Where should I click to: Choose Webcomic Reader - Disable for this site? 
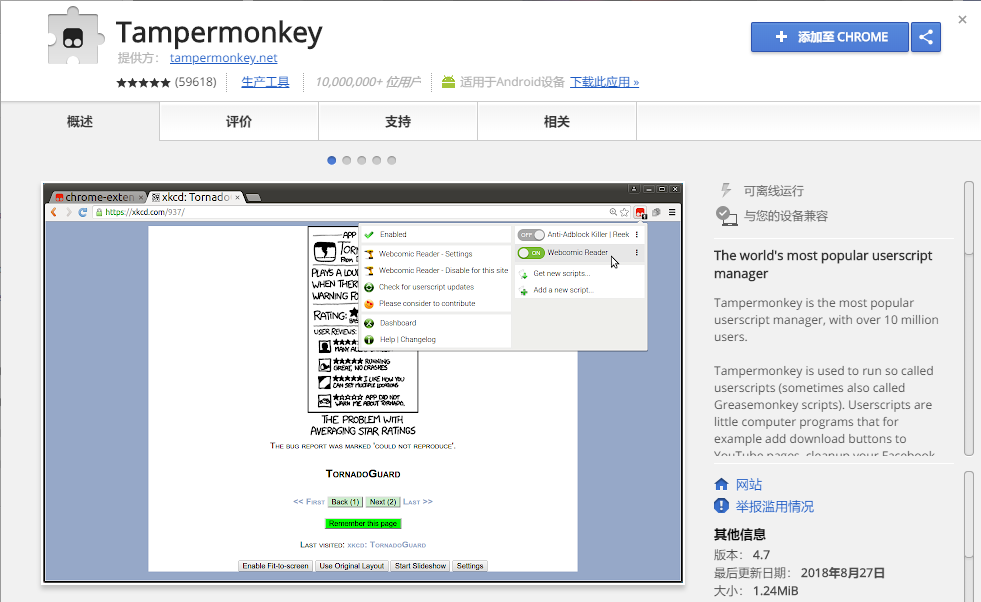pos(436,270)
